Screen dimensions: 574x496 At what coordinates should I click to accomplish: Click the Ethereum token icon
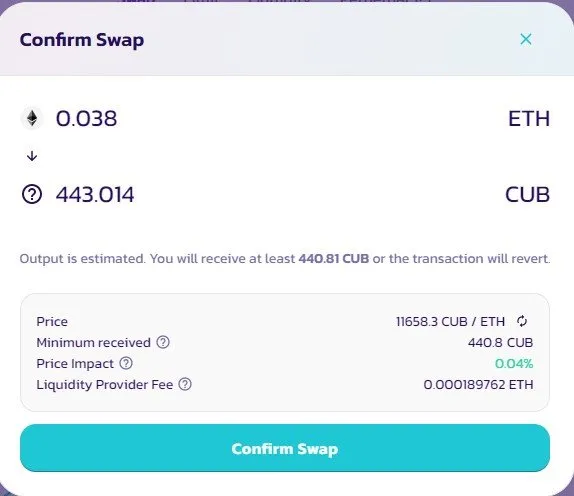[x=32, y=119]
